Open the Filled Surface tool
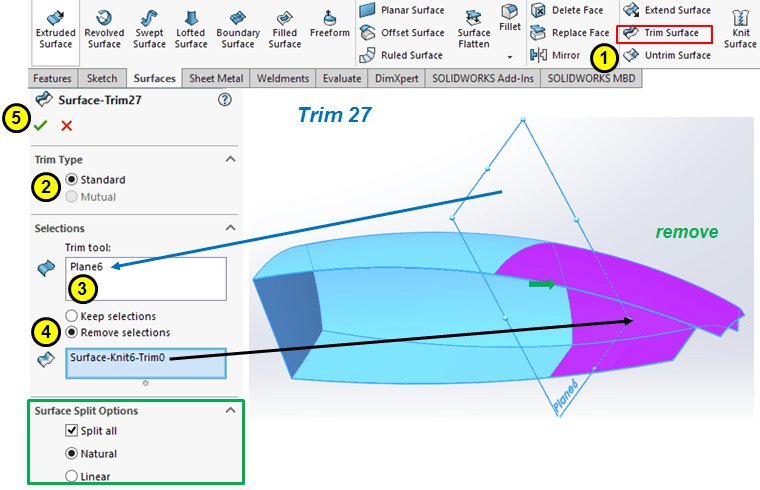The image size is (760, 490). [x=284, y=29]
